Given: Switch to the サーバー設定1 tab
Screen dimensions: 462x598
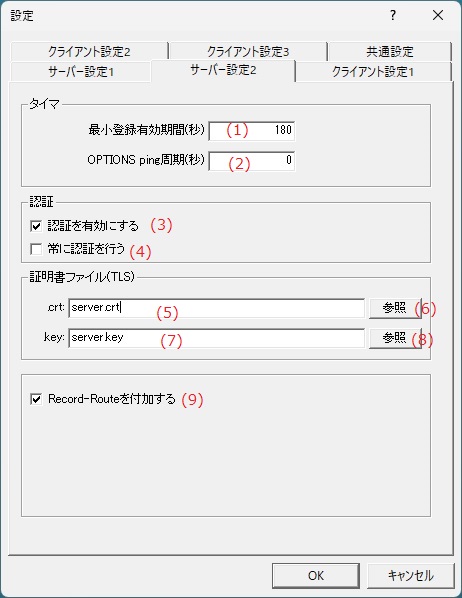Looking at the screenshot, I should pos(80,72).
